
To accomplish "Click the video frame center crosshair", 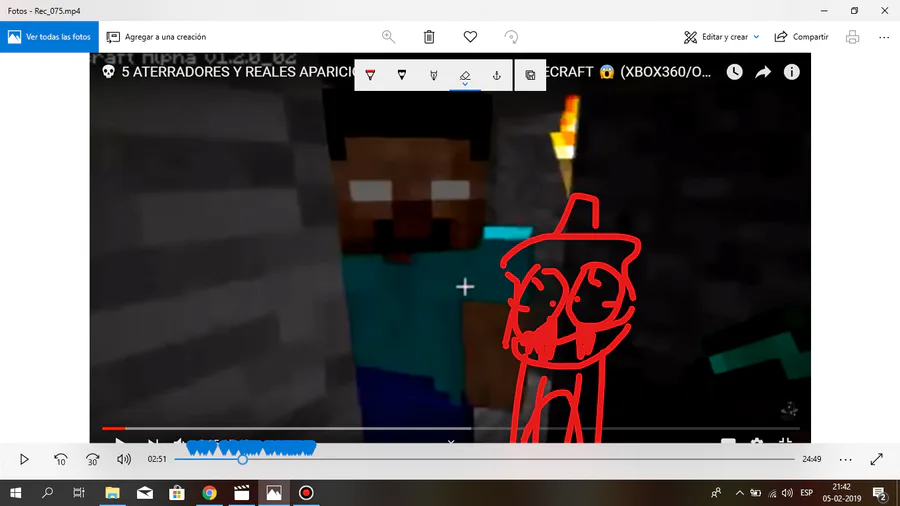I will pos(465,287).
